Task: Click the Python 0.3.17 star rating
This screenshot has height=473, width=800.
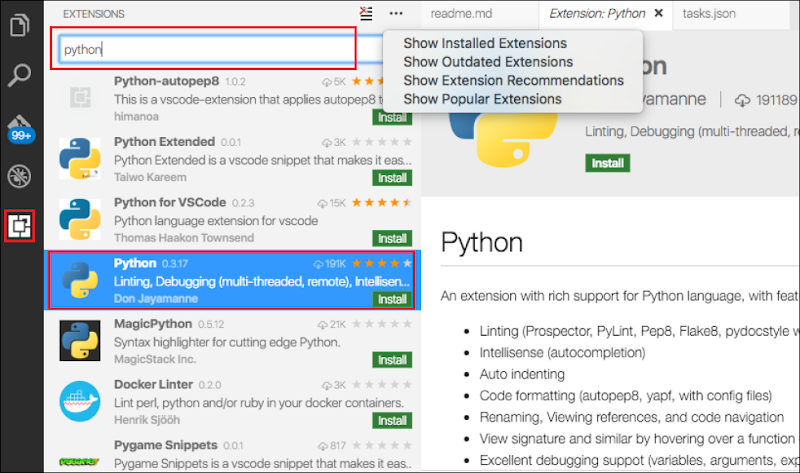Action: (382, 263)
